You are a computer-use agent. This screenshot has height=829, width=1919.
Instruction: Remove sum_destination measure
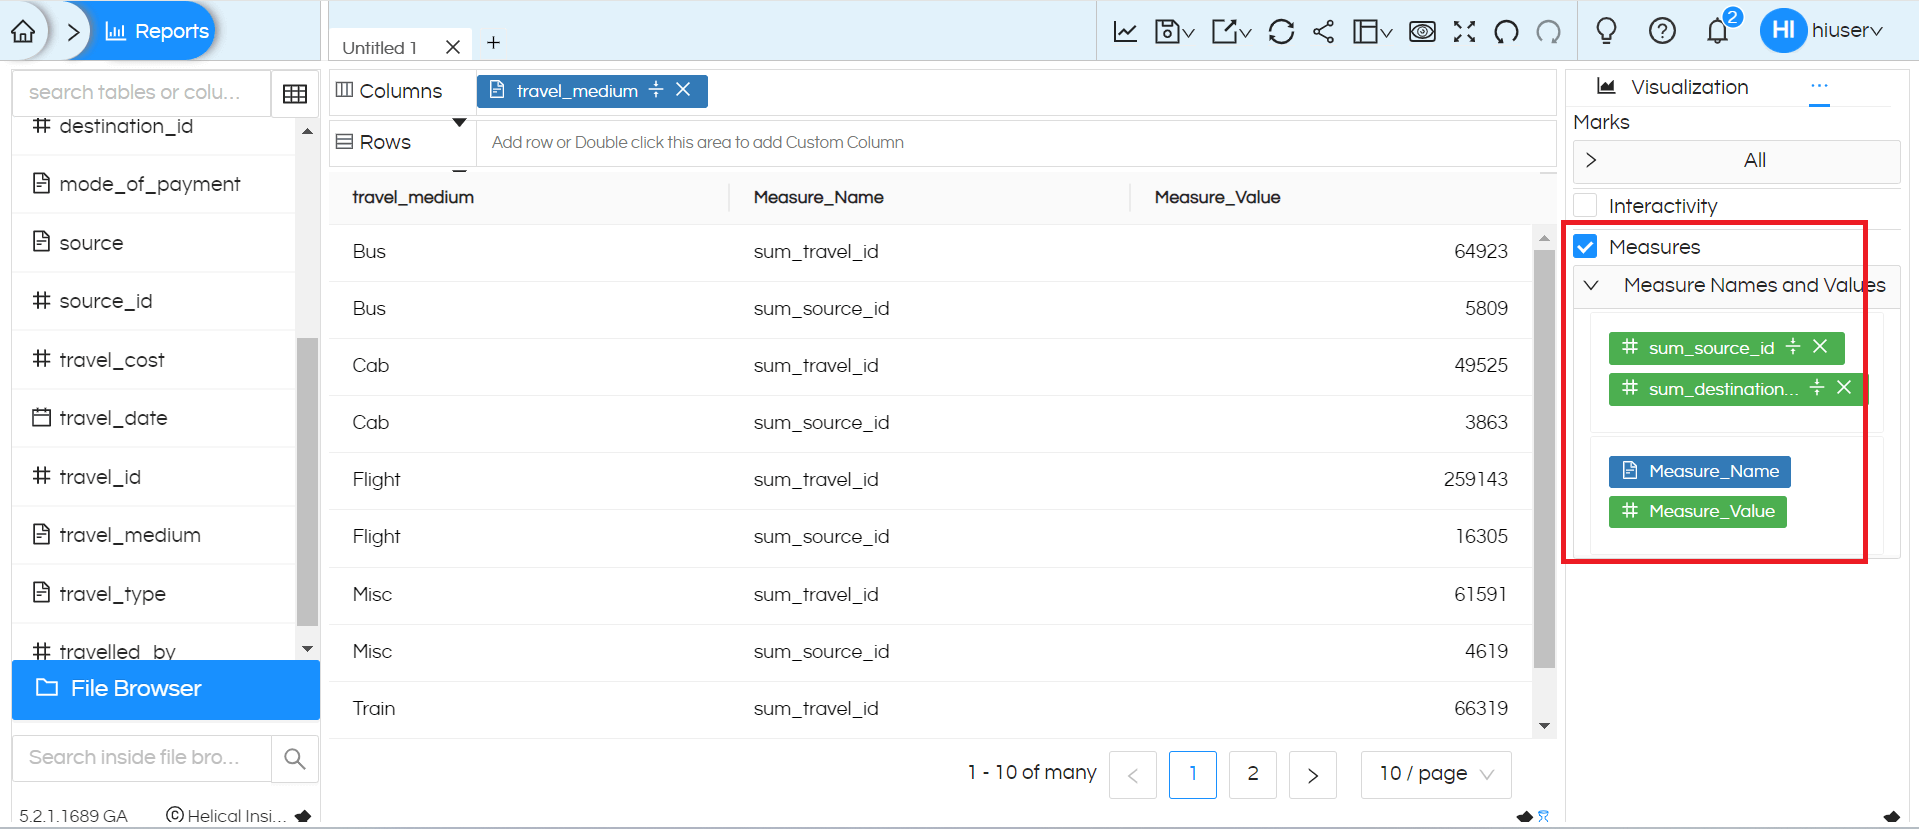coord(1844,388)
